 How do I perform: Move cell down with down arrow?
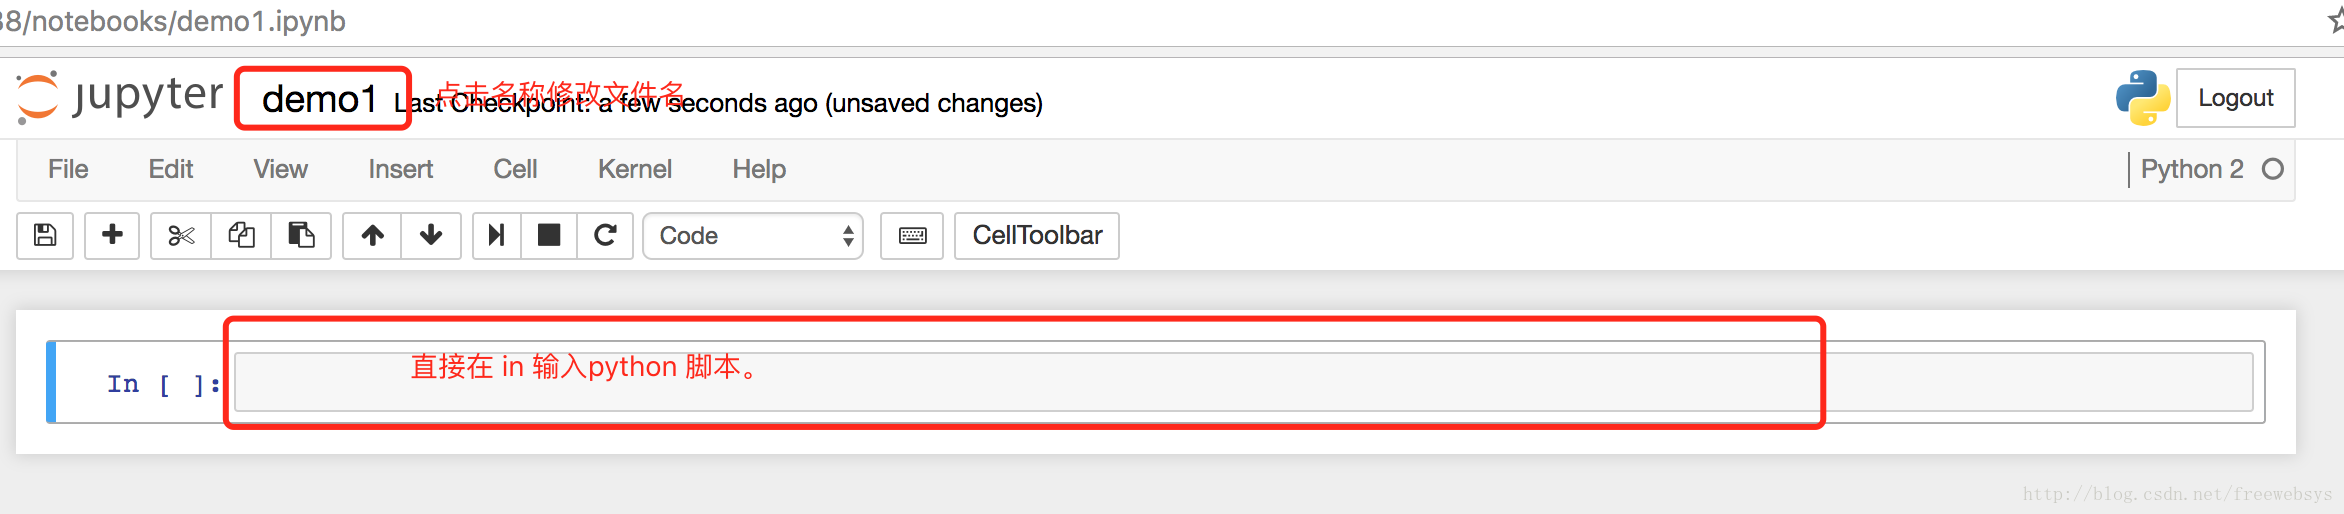coord(431,235)
